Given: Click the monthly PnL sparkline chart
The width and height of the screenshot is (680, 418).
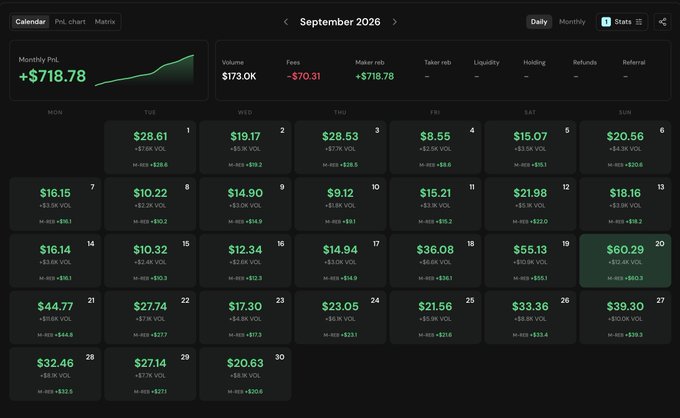Looking at the screenshot, I should (x=144, y=70).
